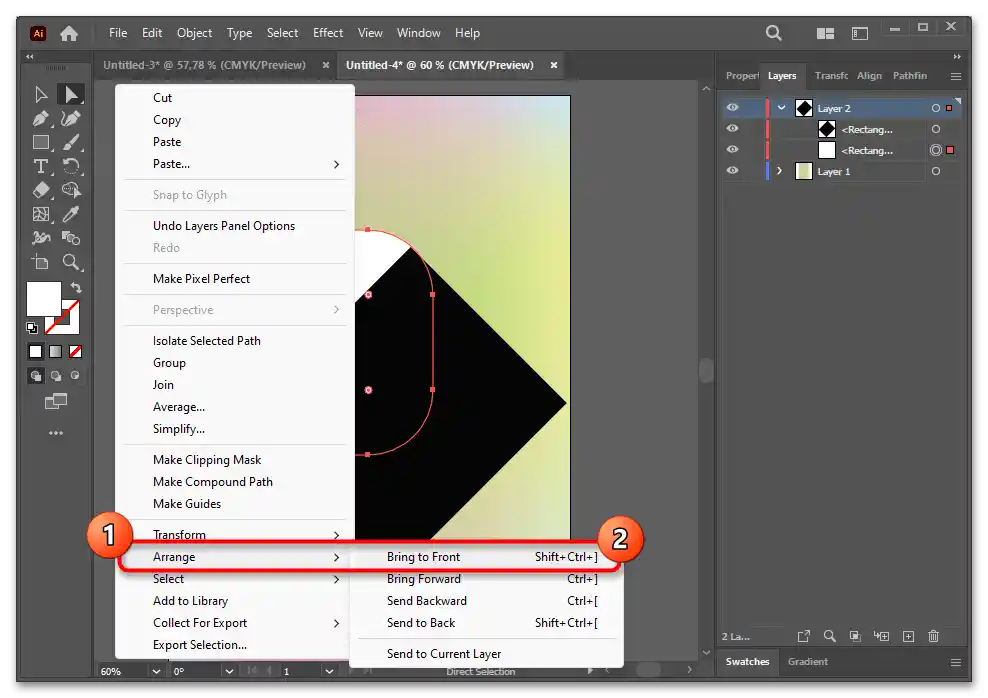This screenshot has width=988, height=698.
Task: Hide Layer 2 using eye icon
Action: pyautogui.click(x=733, y=108)
